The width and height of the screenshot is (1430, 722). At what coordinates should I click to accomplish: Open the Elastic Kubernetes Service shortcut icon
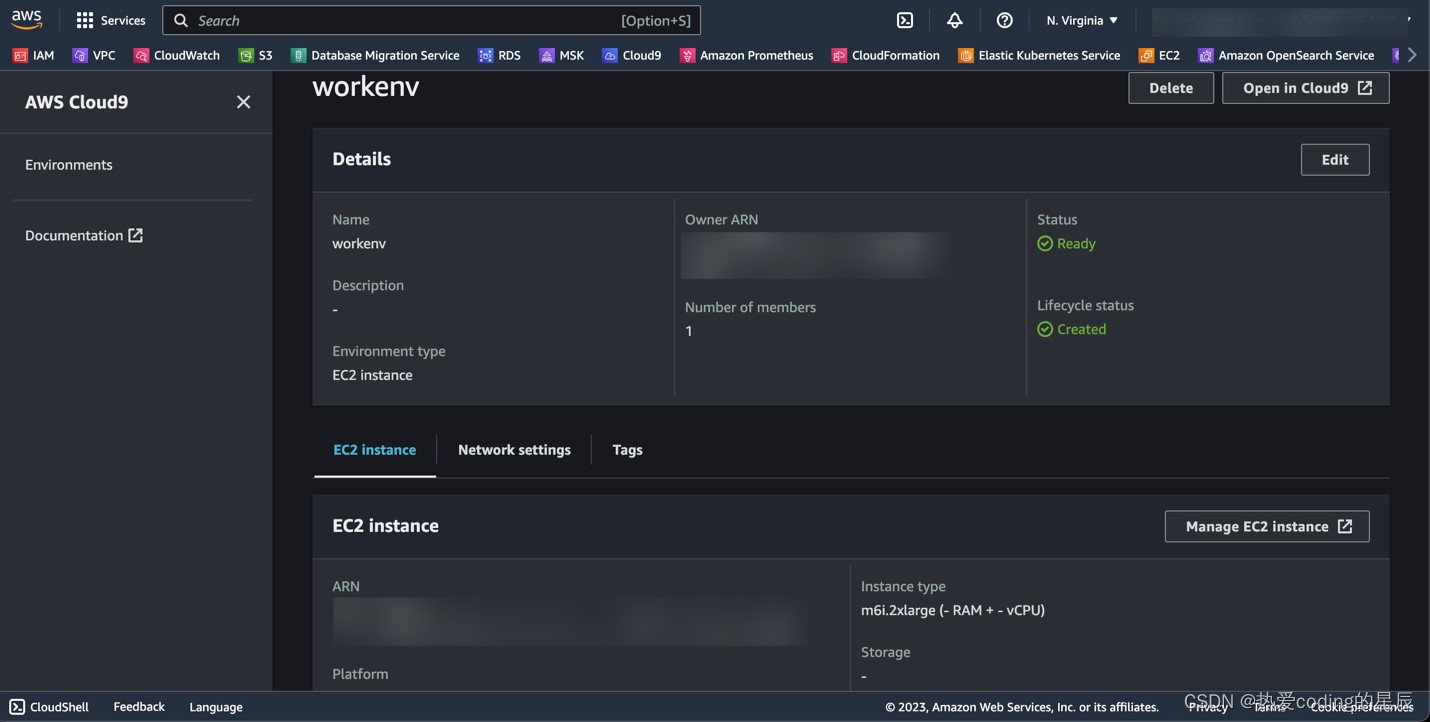[x=966, y=56]
